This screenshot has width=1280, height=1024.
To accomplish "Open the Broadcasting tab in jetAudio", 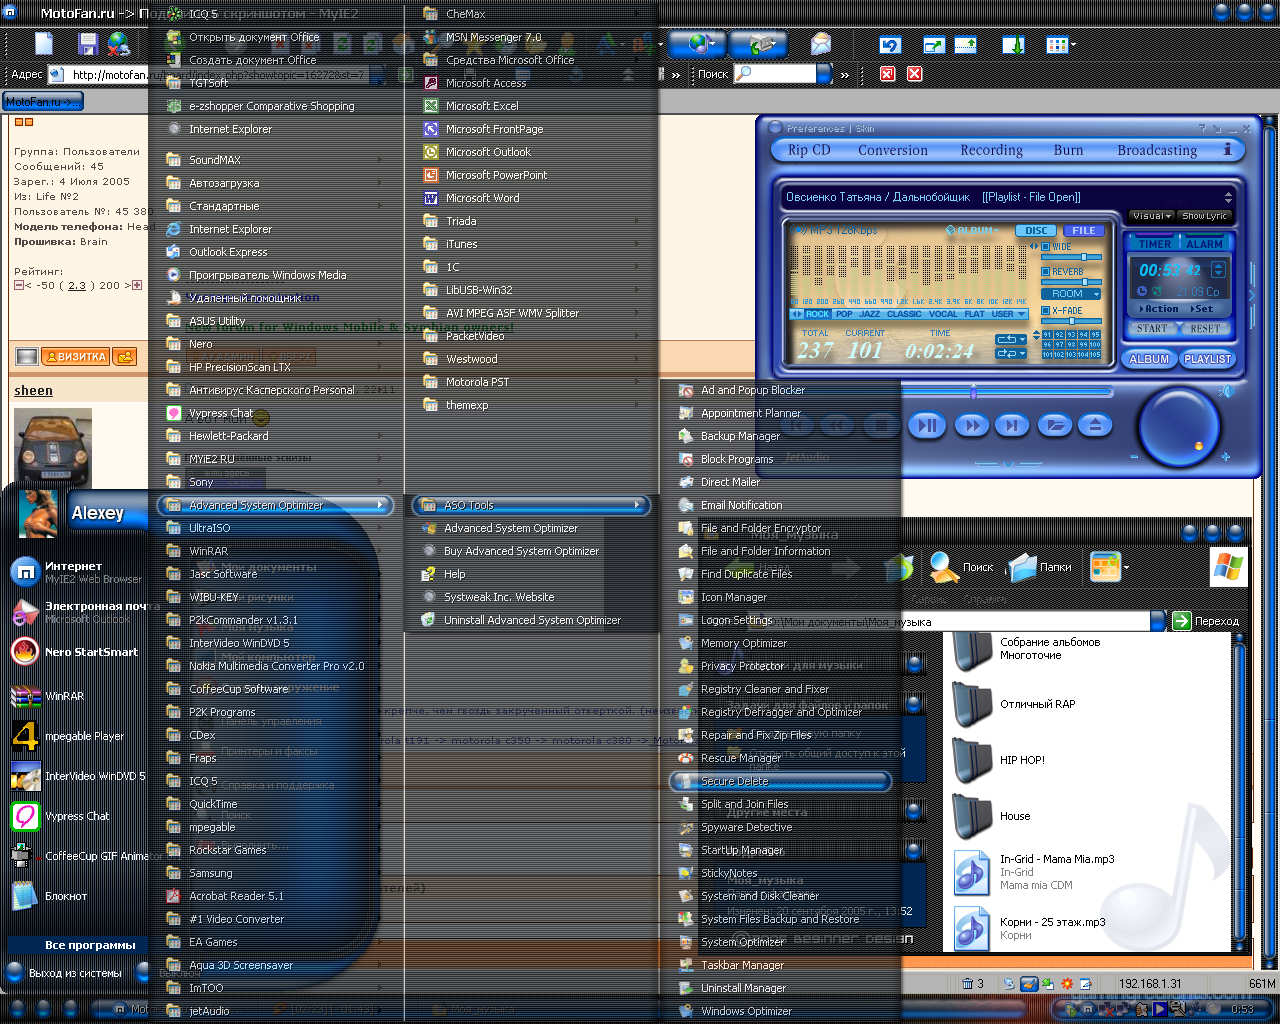I will 1157,150.
